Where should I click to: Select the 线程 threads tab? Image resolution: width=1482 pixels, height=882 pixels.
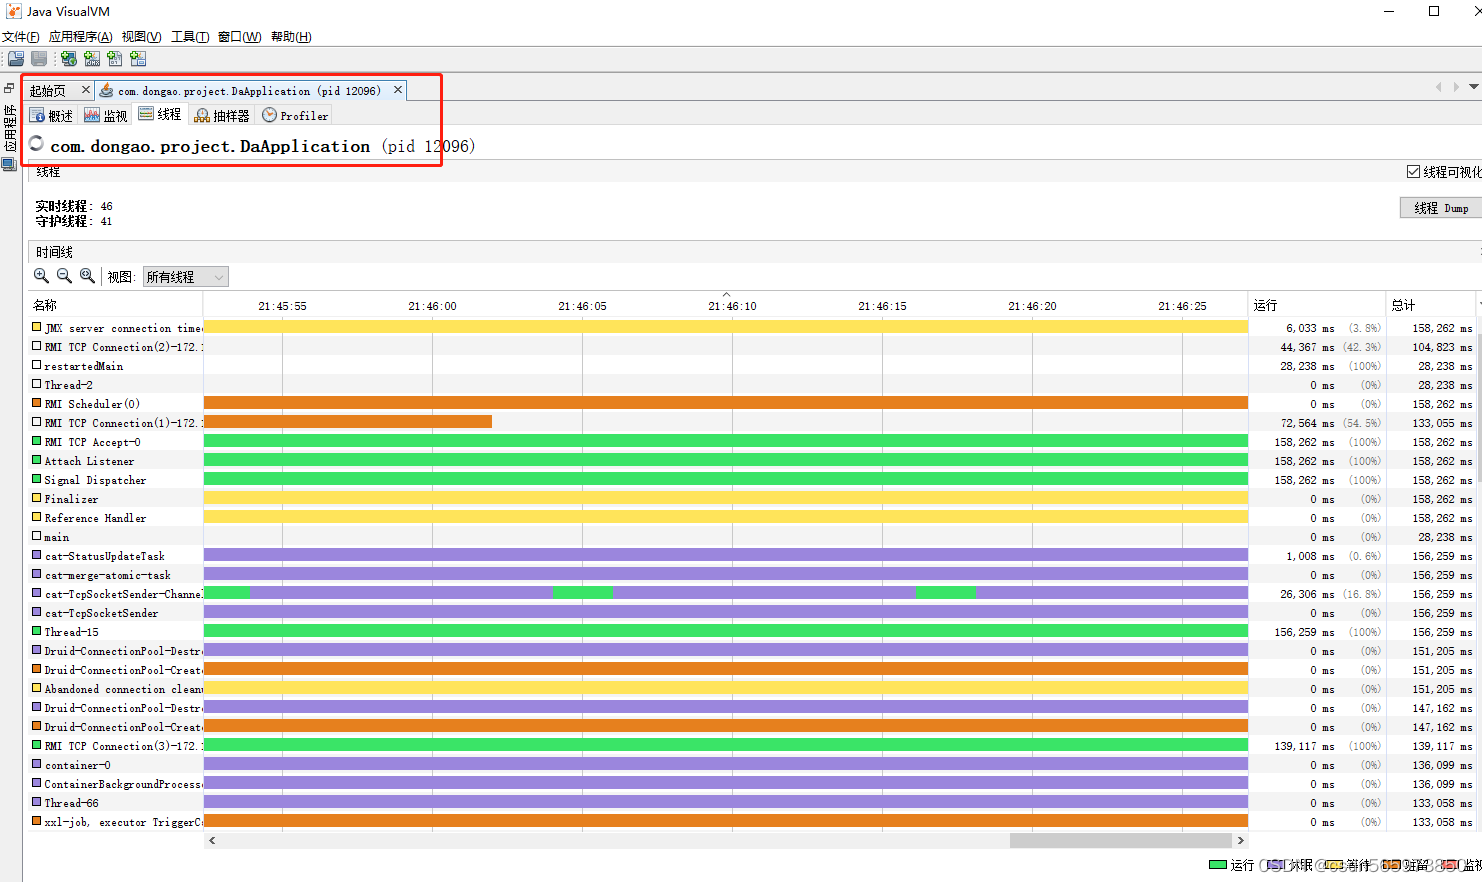[x=160, y=114]
